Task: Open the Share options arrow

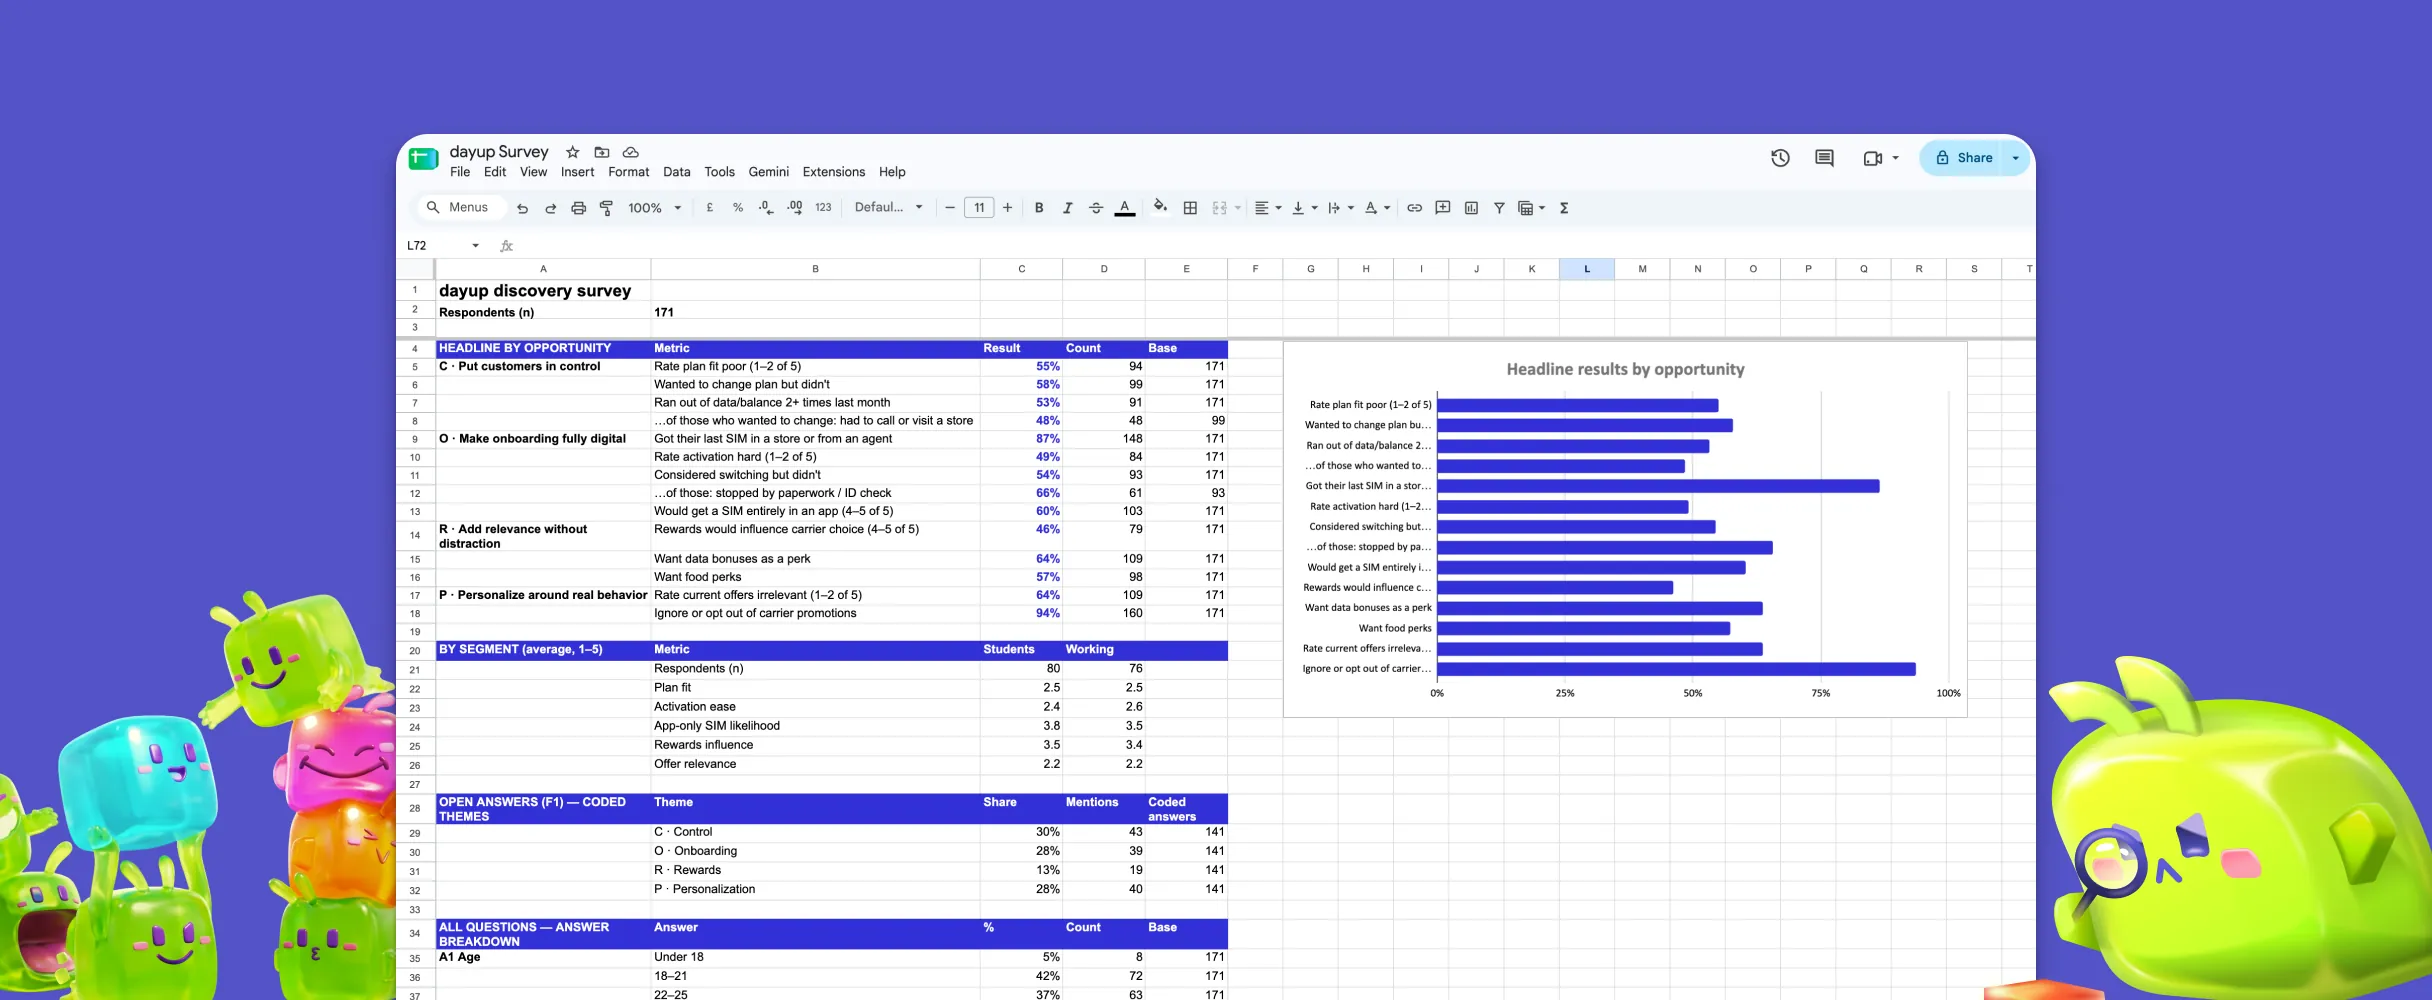Action: click(2015, 158)
